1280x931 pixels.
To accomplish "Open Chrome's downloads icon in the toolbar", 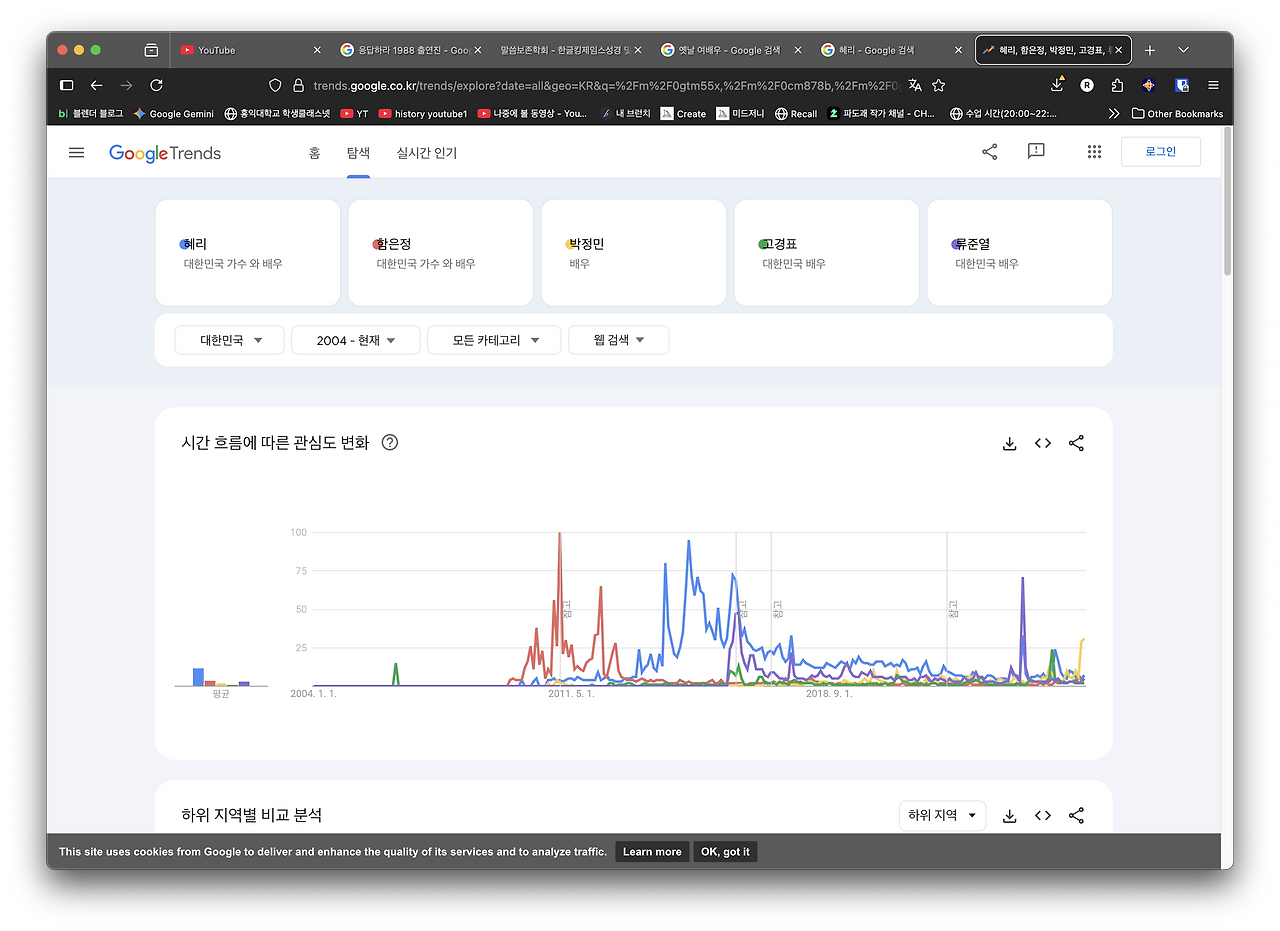I will (1056, 85).
